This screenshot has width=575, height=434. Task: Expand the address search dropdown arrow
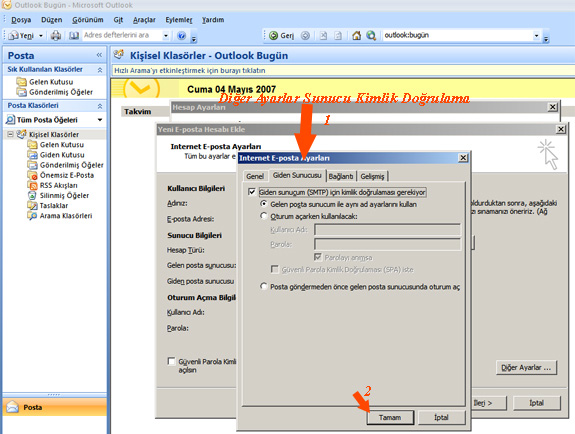click(166, 36)
